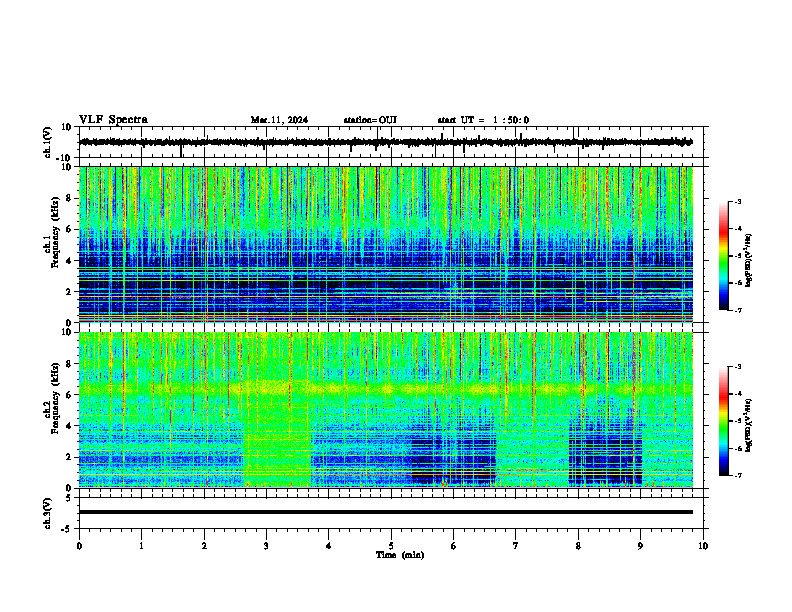Viewport: 792px width, 612px height.
Task: Click the 8 kHz tick of ch.2 spectrogram
Action: [x=71, y=364]
